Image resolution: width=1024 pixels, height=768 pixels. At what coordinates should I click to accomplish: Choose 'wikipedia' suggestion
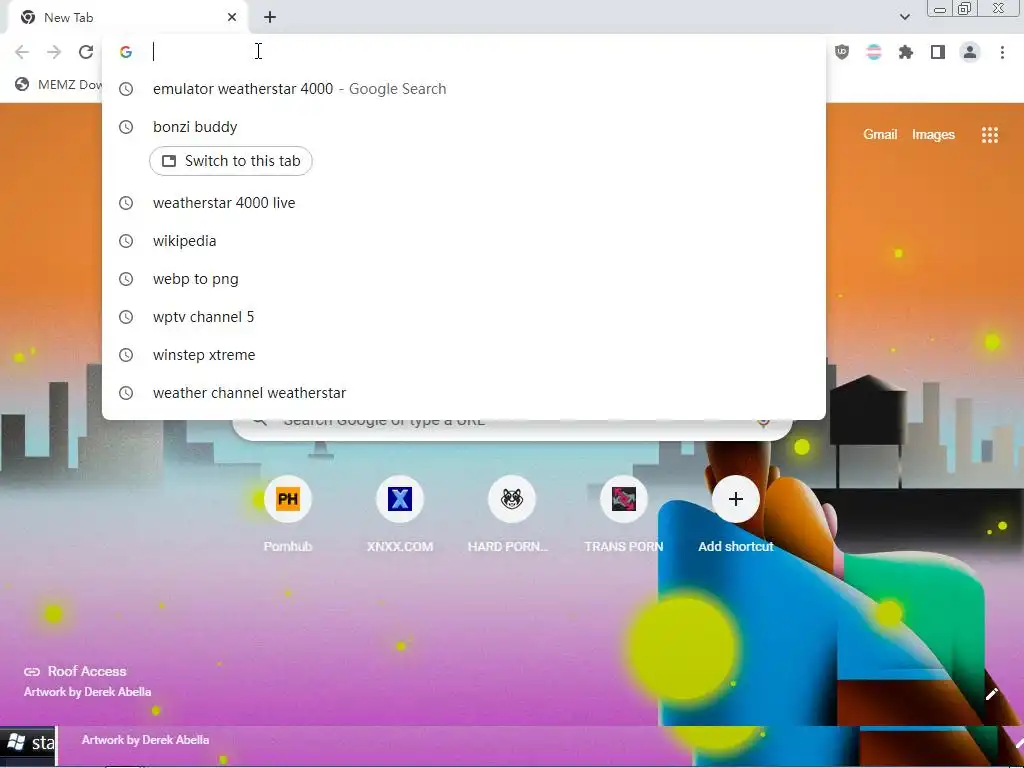(x=464, y=241)
